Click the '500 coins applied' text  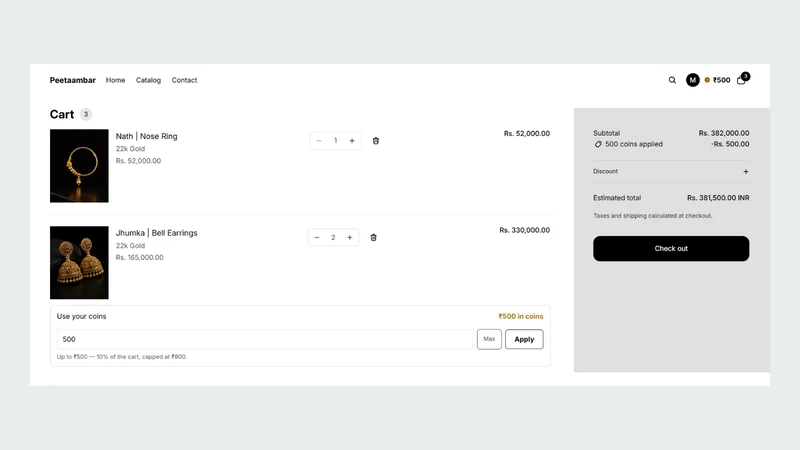[634, 144]
